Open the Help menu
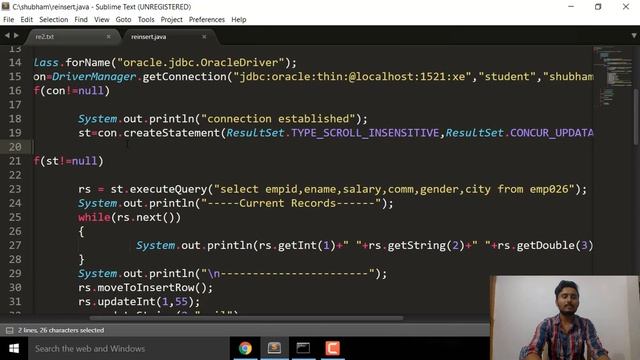This screenshot has width=640, height=360. coord(239,20)
